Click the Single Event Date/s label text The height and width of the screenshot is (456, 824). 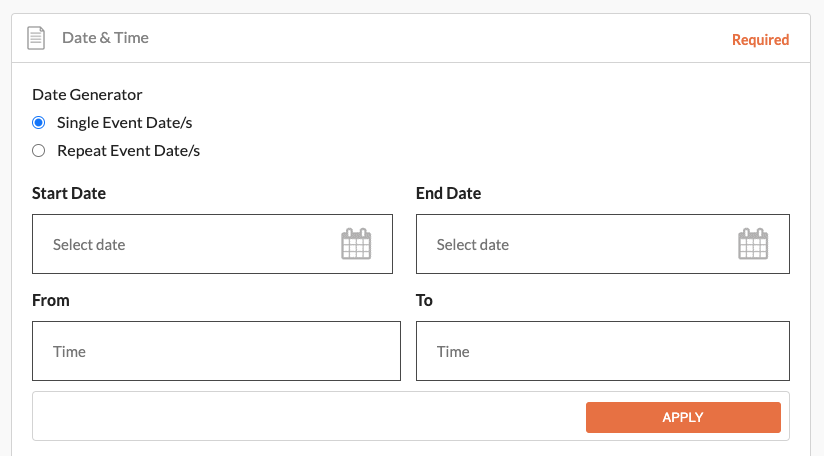coord(125,123)
